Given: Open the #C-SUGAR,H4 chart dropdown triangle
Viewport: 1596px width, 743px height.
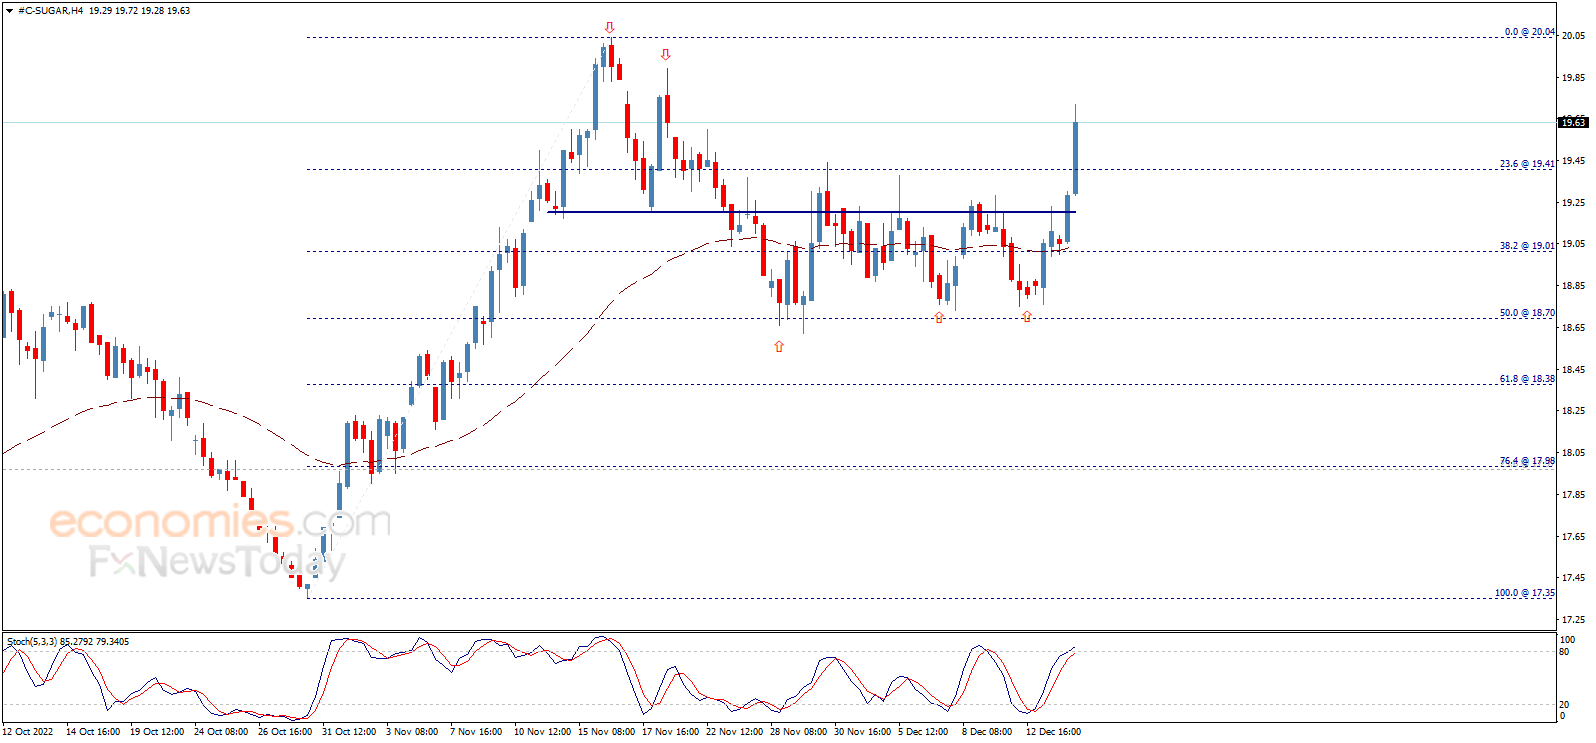Looking at the screenshot, I should 10,11.
